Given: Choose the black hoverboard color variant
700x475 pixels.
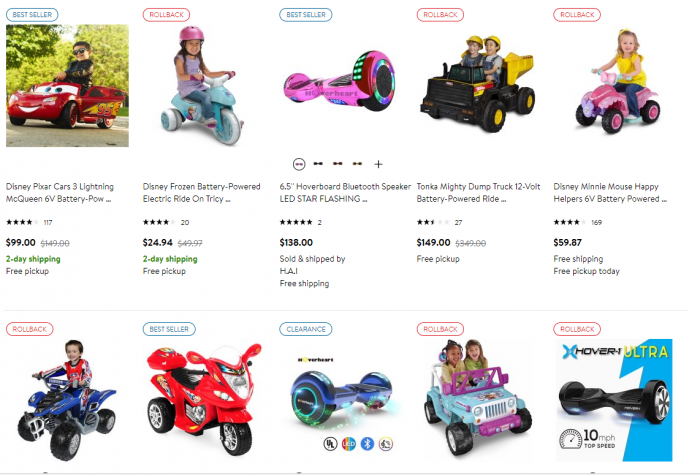Looking at the screenshot, I should click(x=318, y=164).
